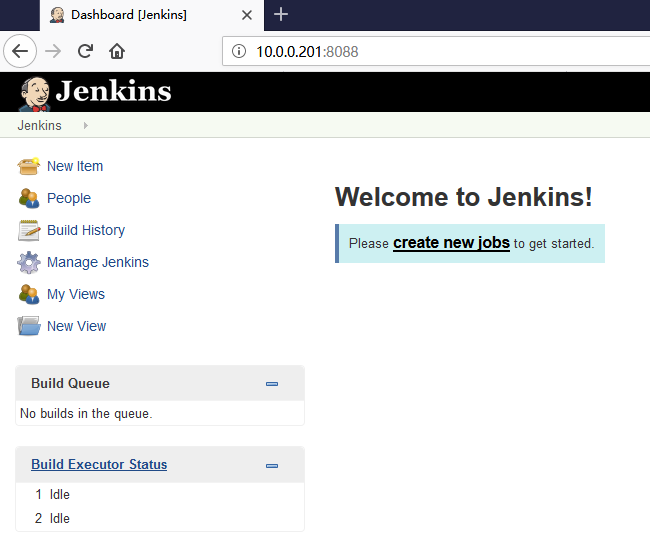This screenshot has height=537, width=650.
Task: Open the People link
Action: [x=69, y=198]
